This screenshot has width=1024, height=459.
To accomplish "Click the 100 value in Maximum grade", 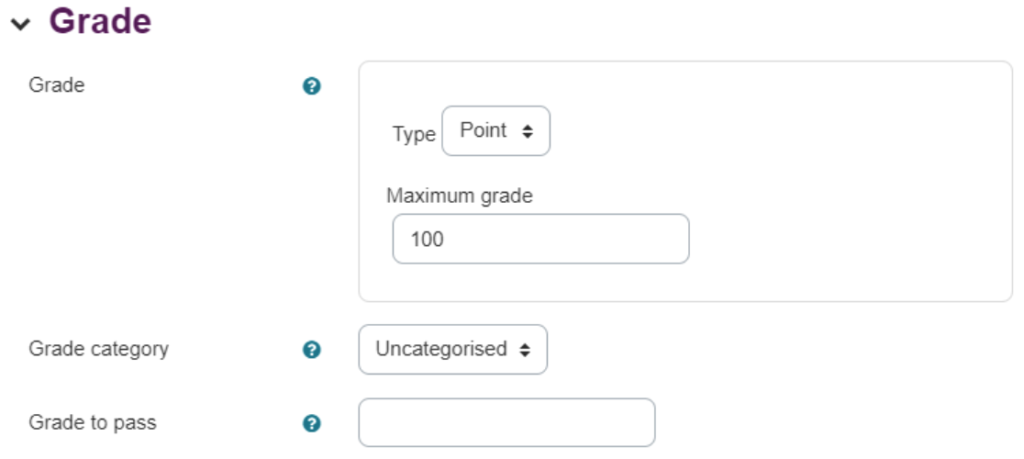I will click(427, 239).
